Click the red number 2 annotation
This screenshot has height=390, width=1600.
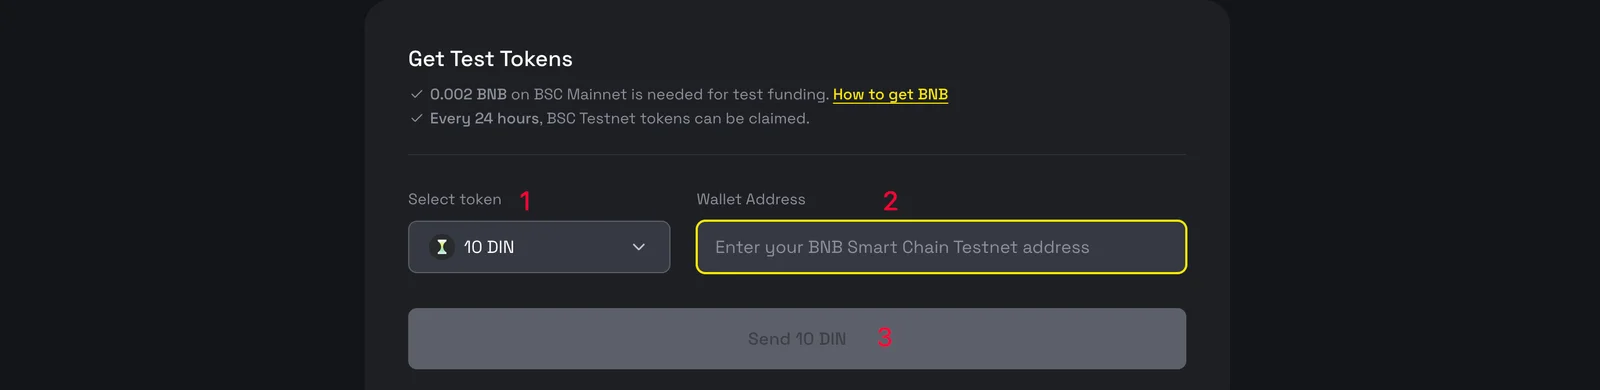(890, 201)
